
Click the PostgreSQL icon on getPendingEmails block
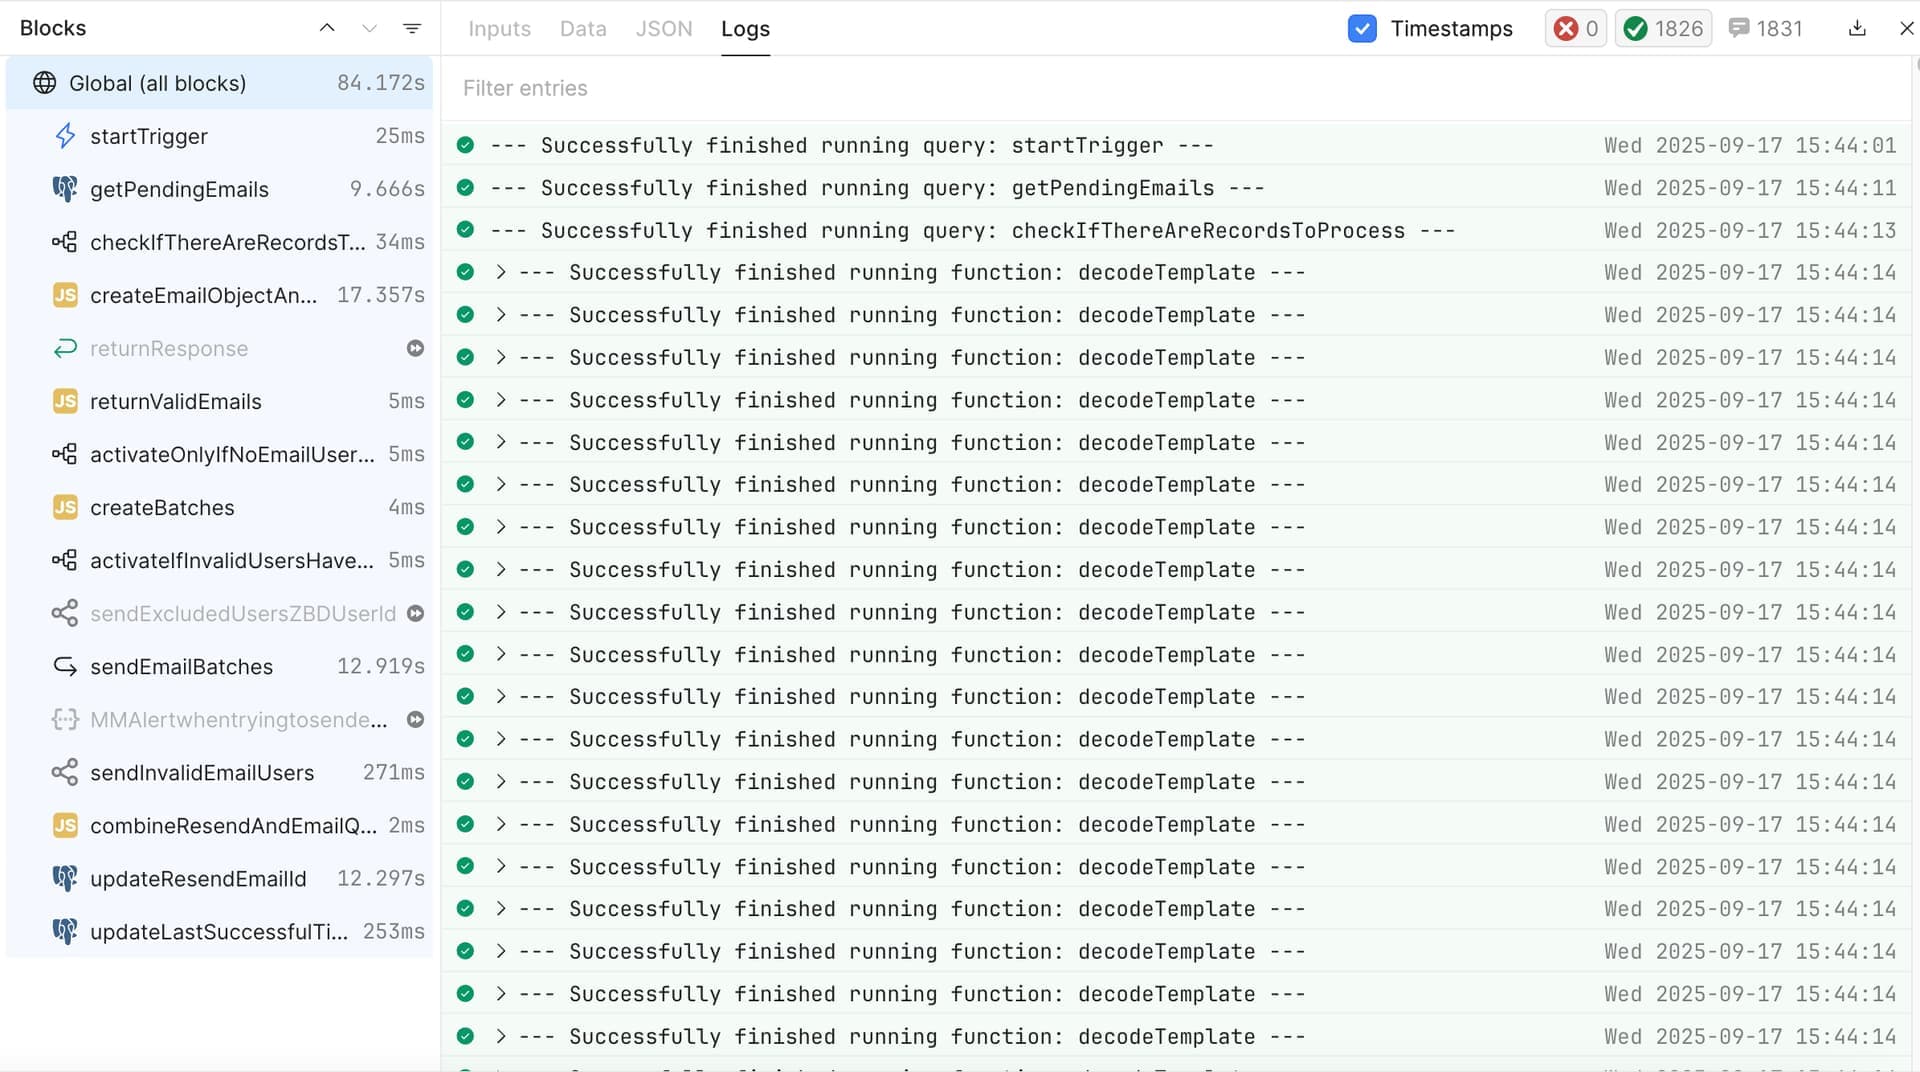(x=65, y=189)
